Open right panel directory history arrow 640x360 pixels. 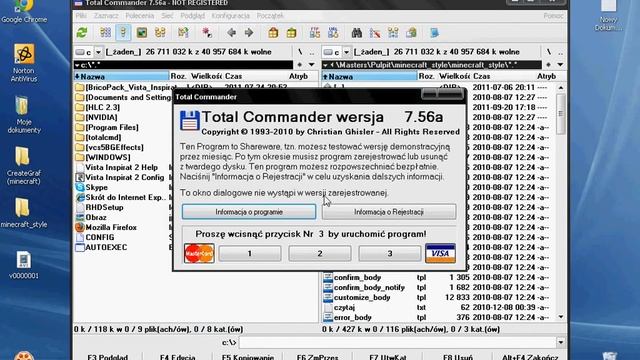(560, 65)
